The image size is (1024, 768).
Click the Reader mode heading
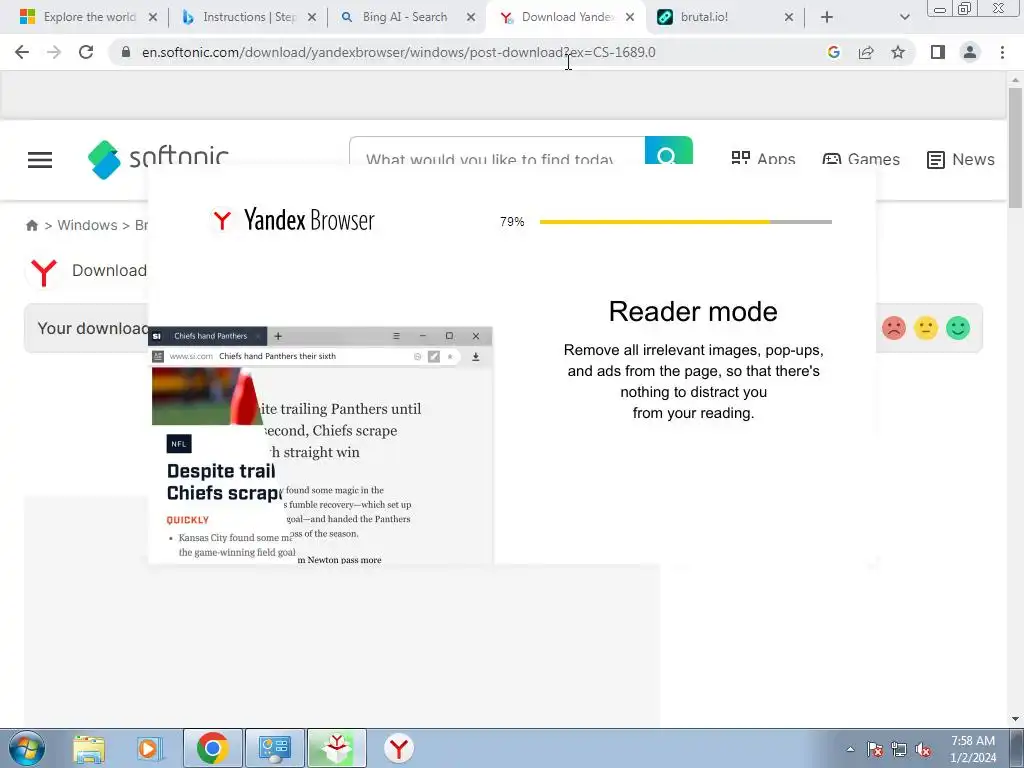[693, 312]
